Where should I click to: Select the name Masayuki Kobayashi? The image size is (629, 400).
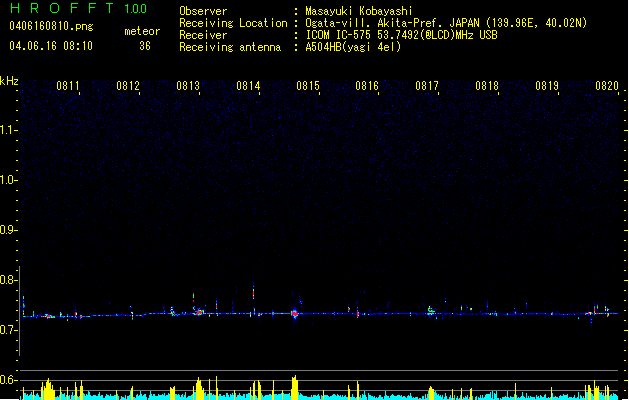[359, 11]
